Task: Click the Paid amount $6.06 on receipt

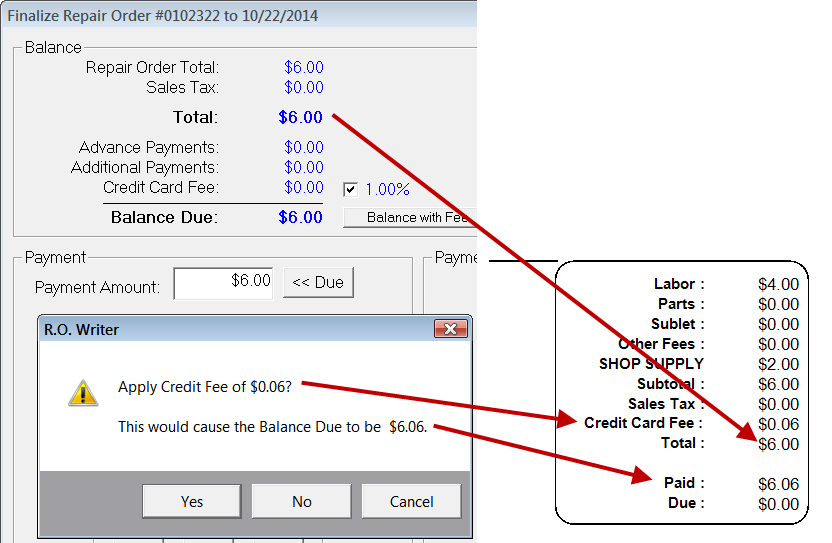Action: [x=778, y=484]
